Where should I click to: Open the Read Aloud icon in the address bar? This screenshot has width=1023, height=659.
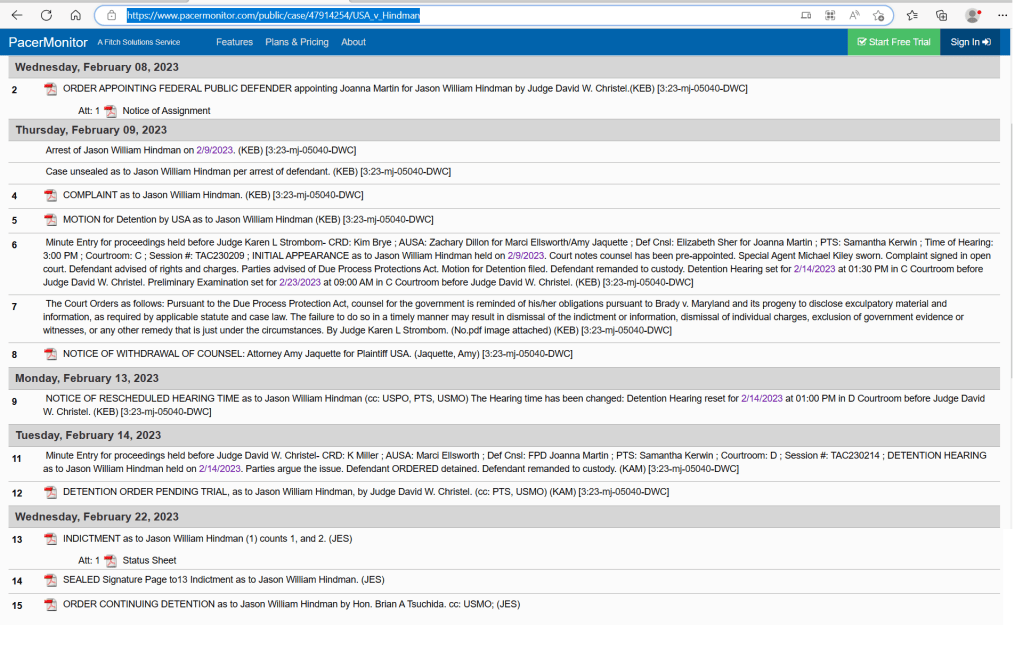pos(854,16)
